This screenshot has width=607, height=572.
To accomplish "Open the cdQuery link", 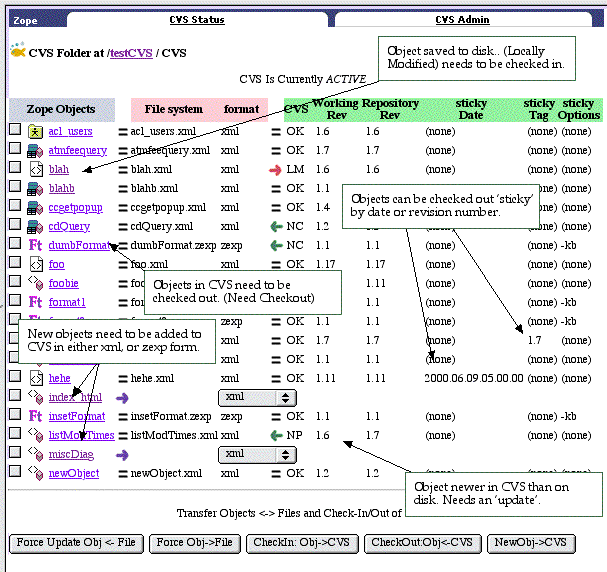I will [x=69, y=226].
